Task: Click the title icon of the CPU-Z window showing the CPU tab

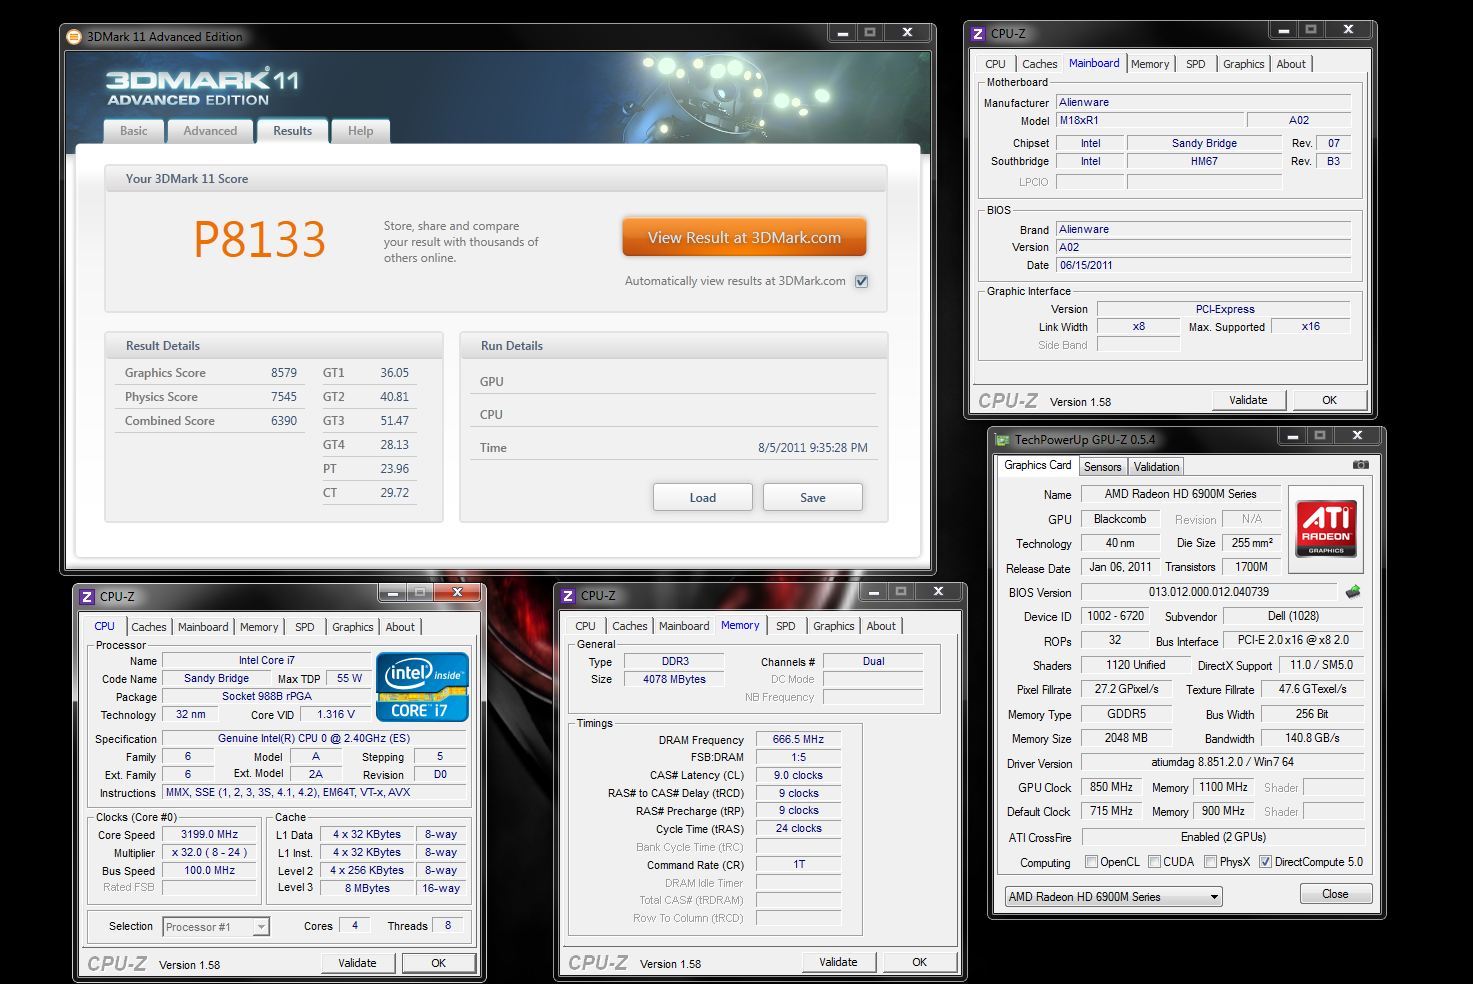Action: pos(87,596)
